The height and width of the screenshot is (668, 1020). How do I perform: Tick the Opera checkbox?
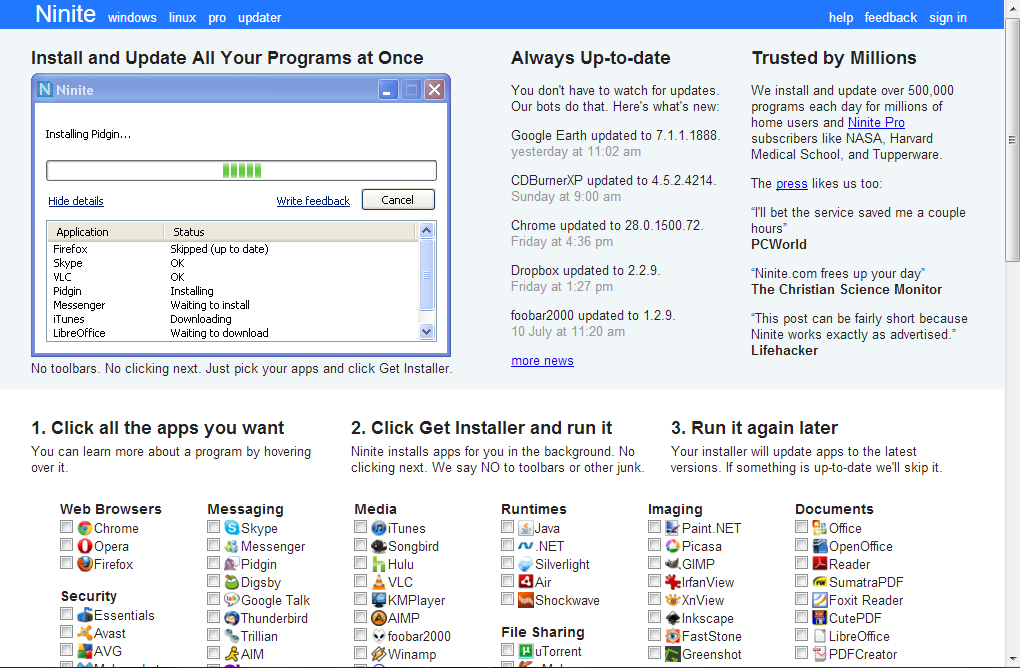(x=66, y=544)
